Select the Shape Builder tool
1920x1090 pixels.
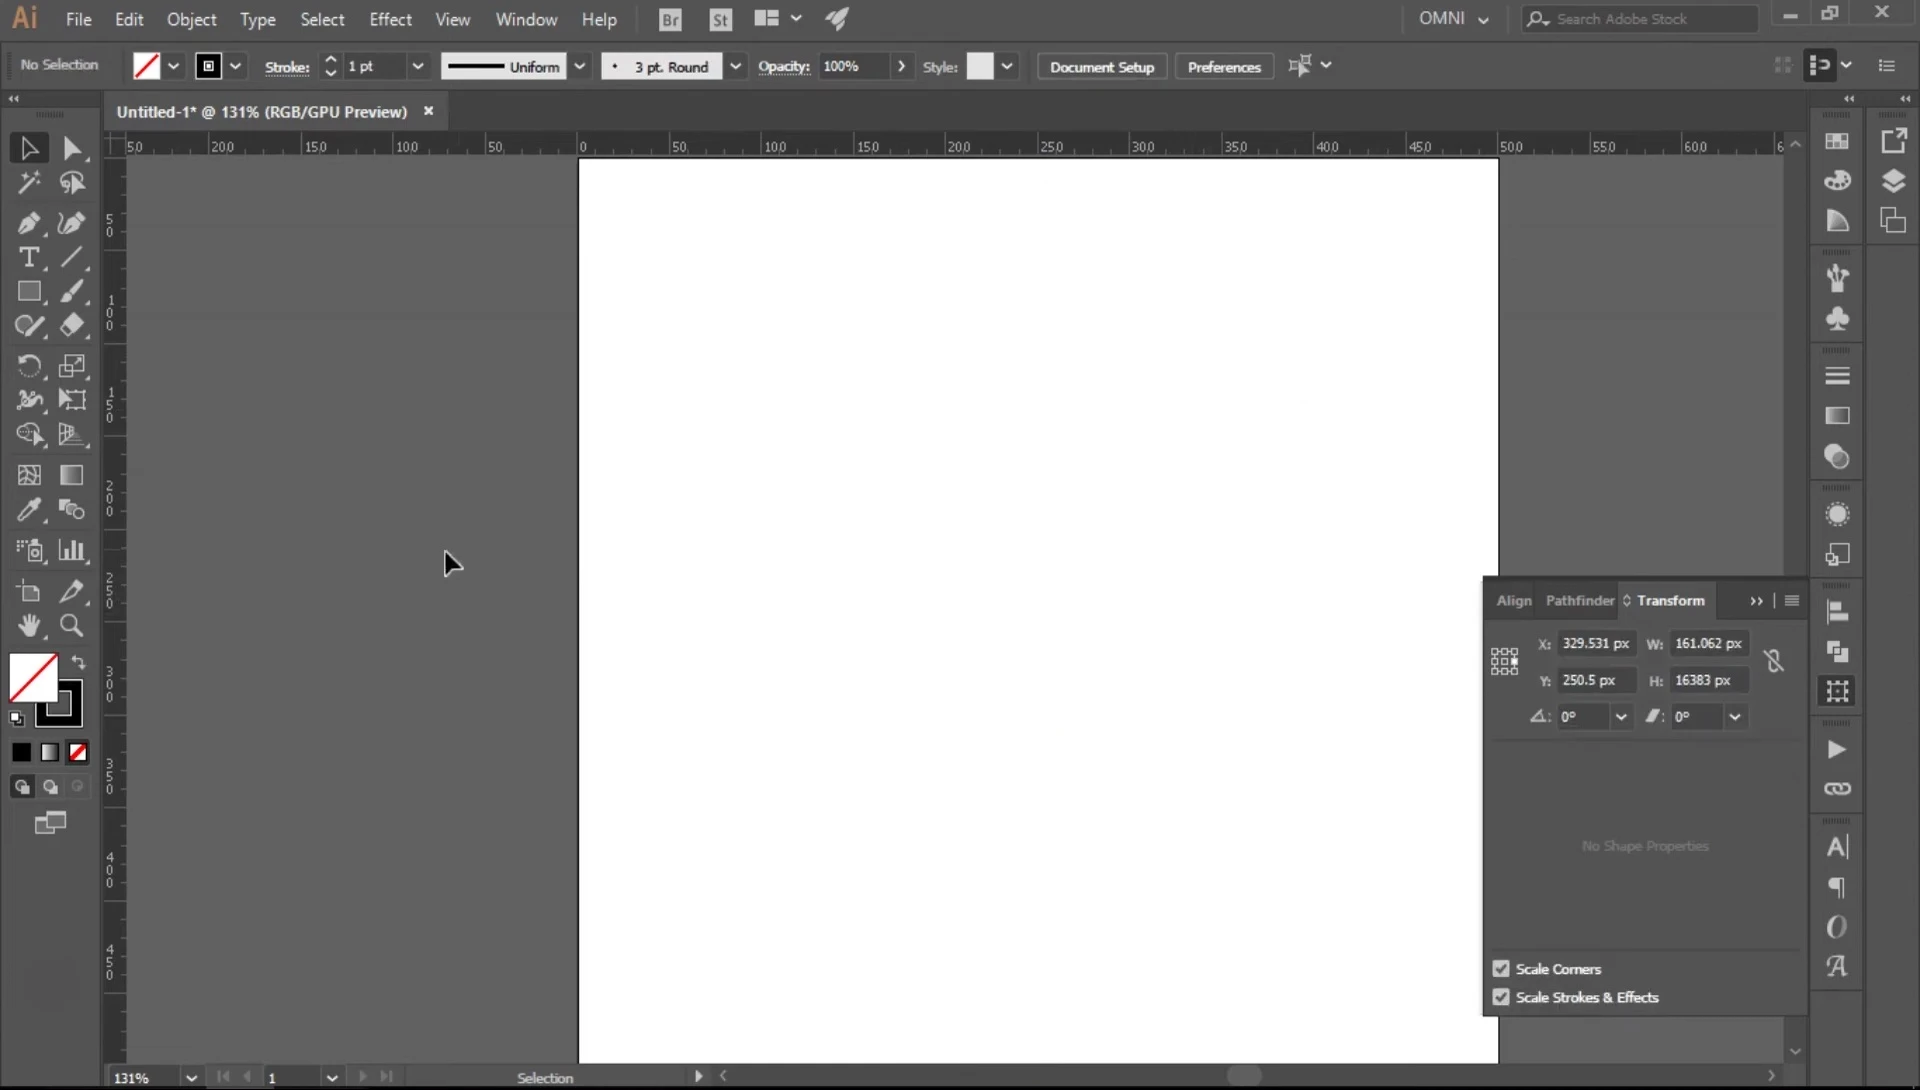click(29, 434)
